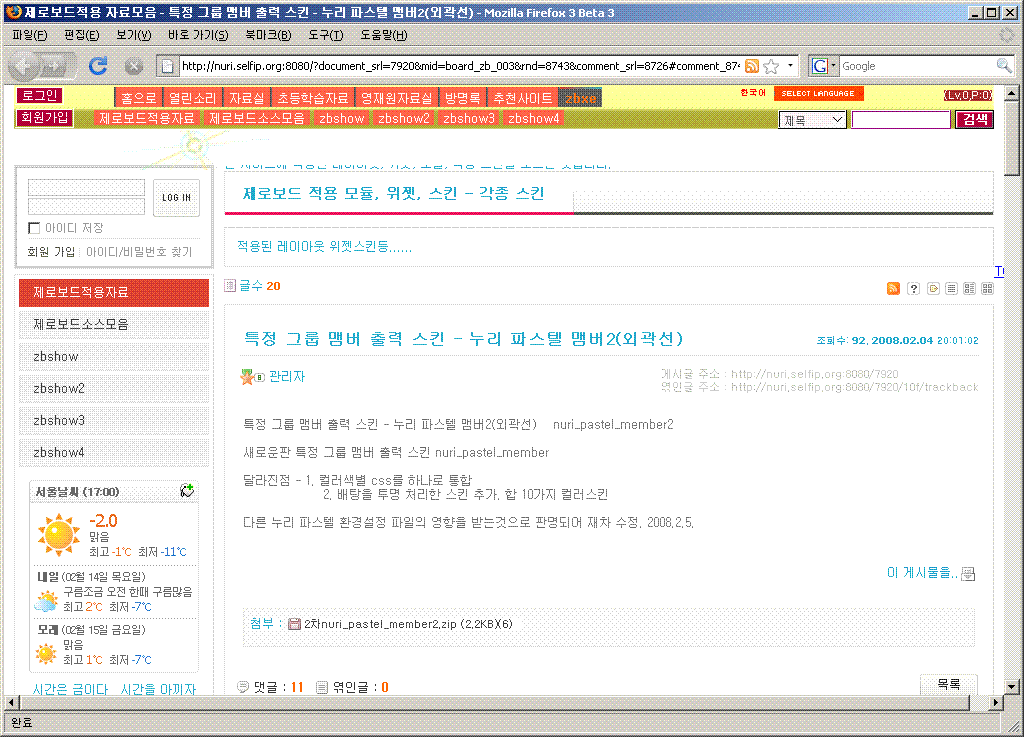Click the page identity icon beside the URL

pos(167,66)
